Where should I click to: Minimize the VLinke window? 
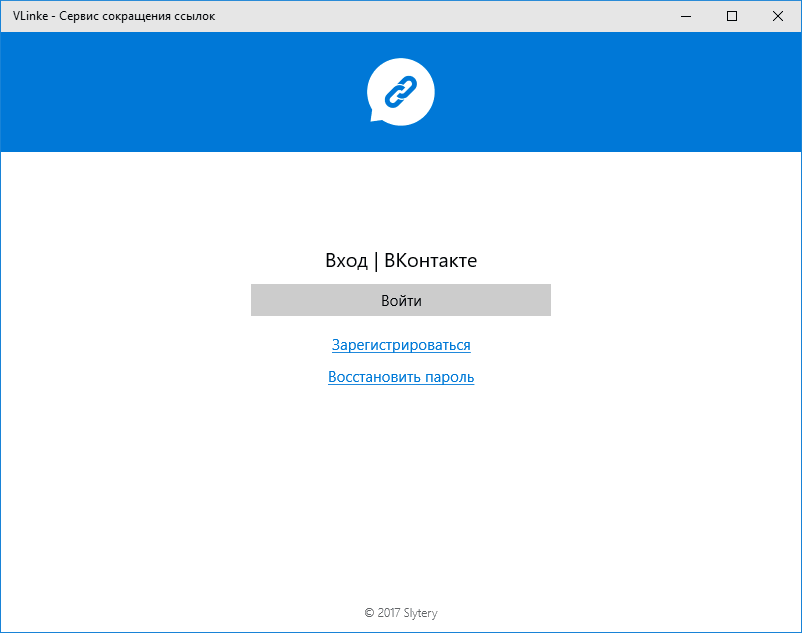click(686, 16)
